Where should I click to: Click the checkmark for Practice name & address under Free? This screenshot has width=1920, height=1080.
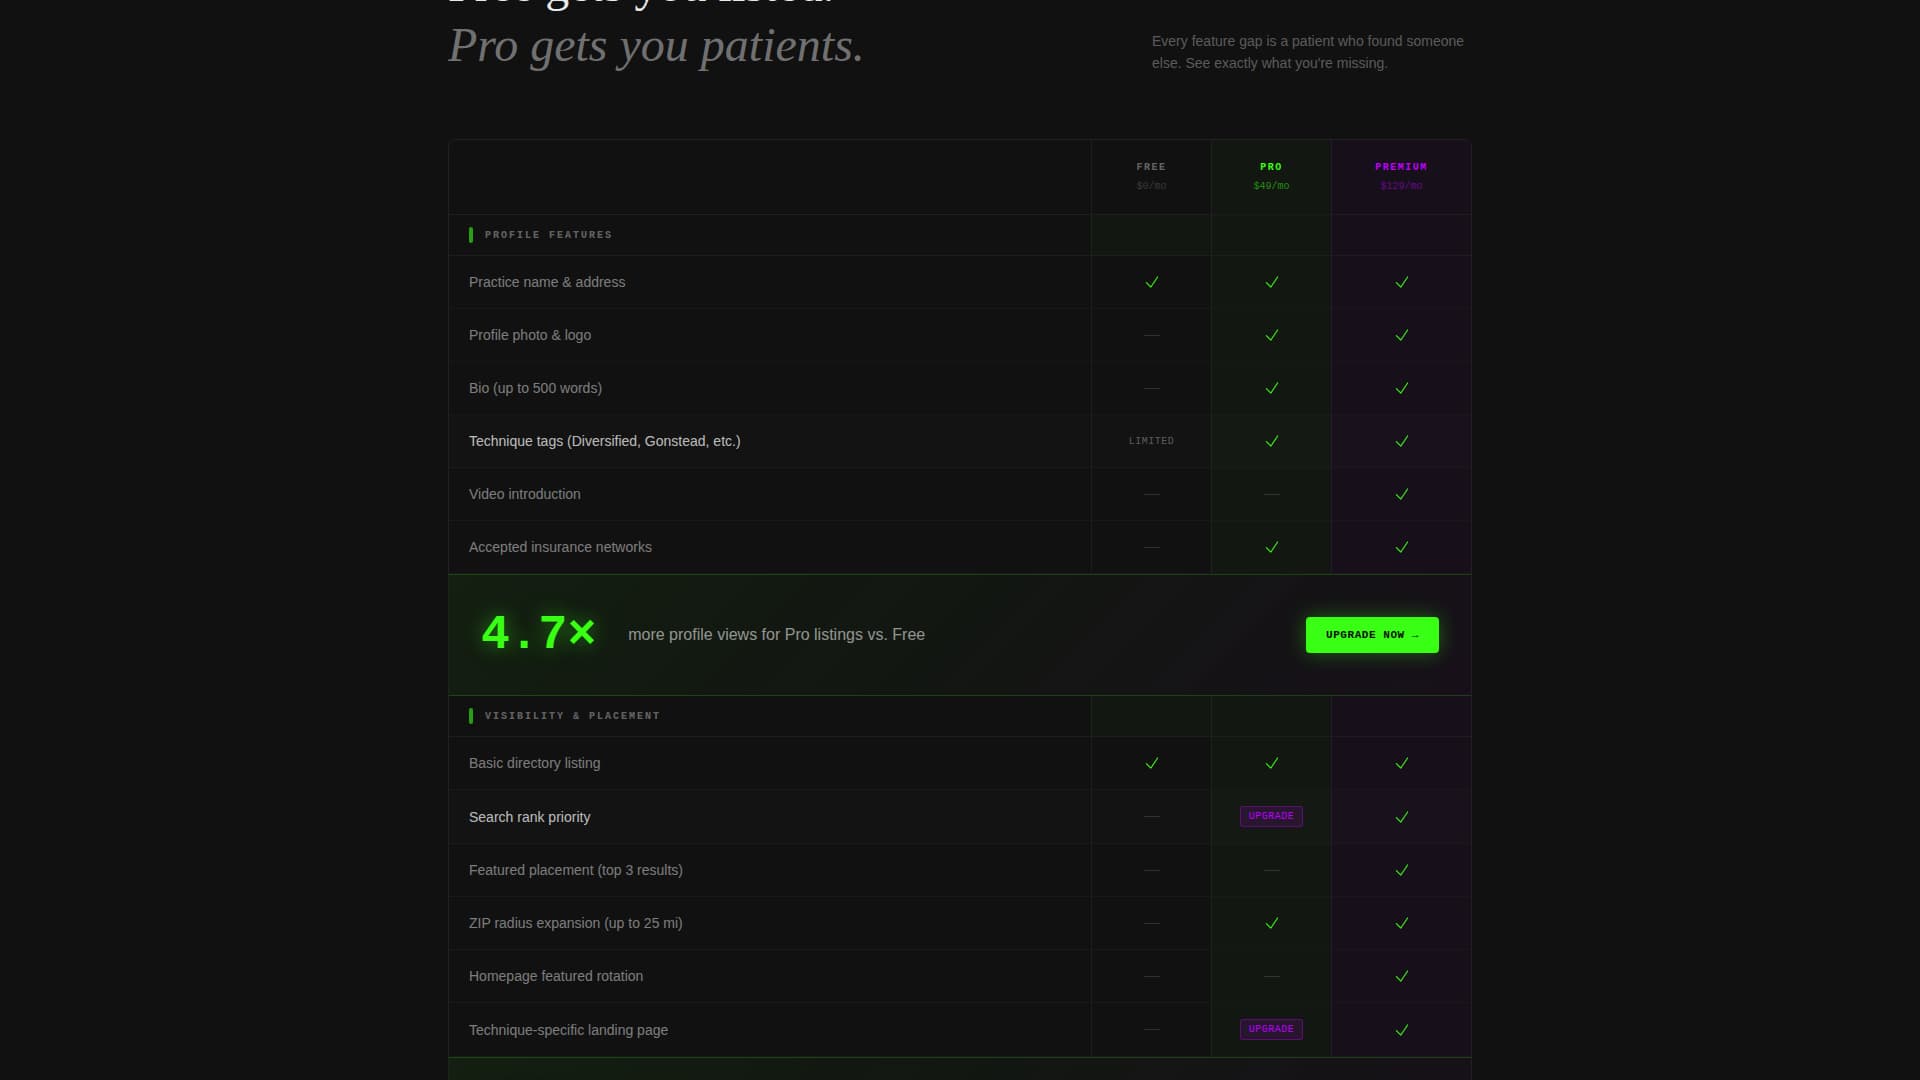[1151, 282]
